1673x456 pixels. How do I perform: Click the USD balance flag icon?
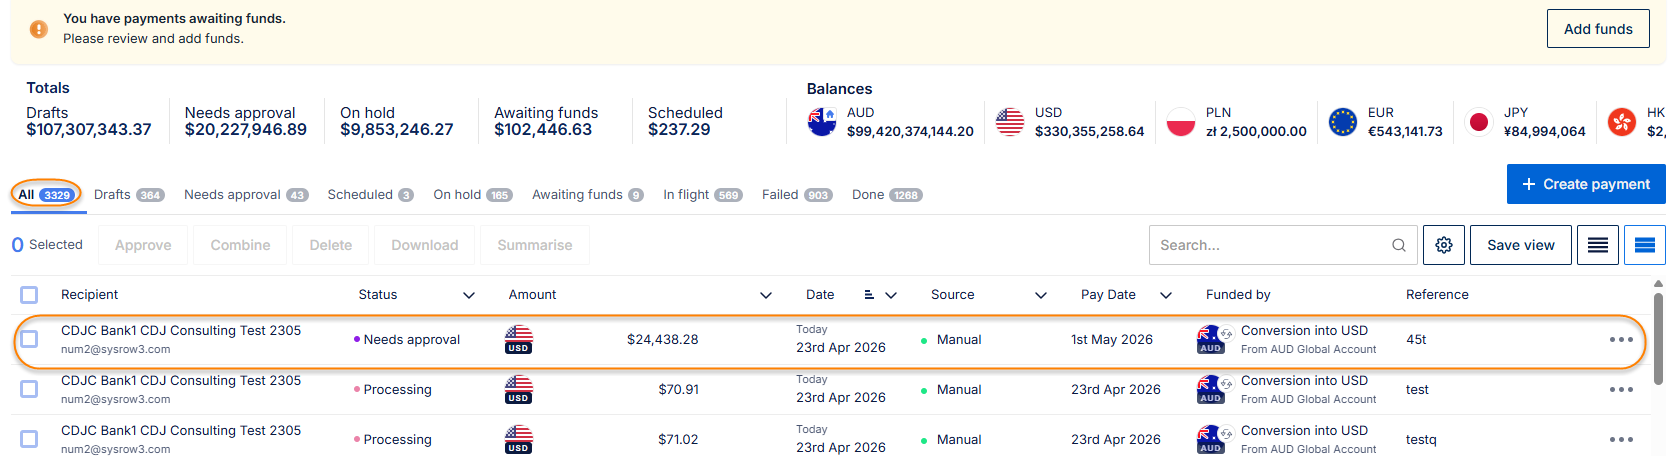1010,122
